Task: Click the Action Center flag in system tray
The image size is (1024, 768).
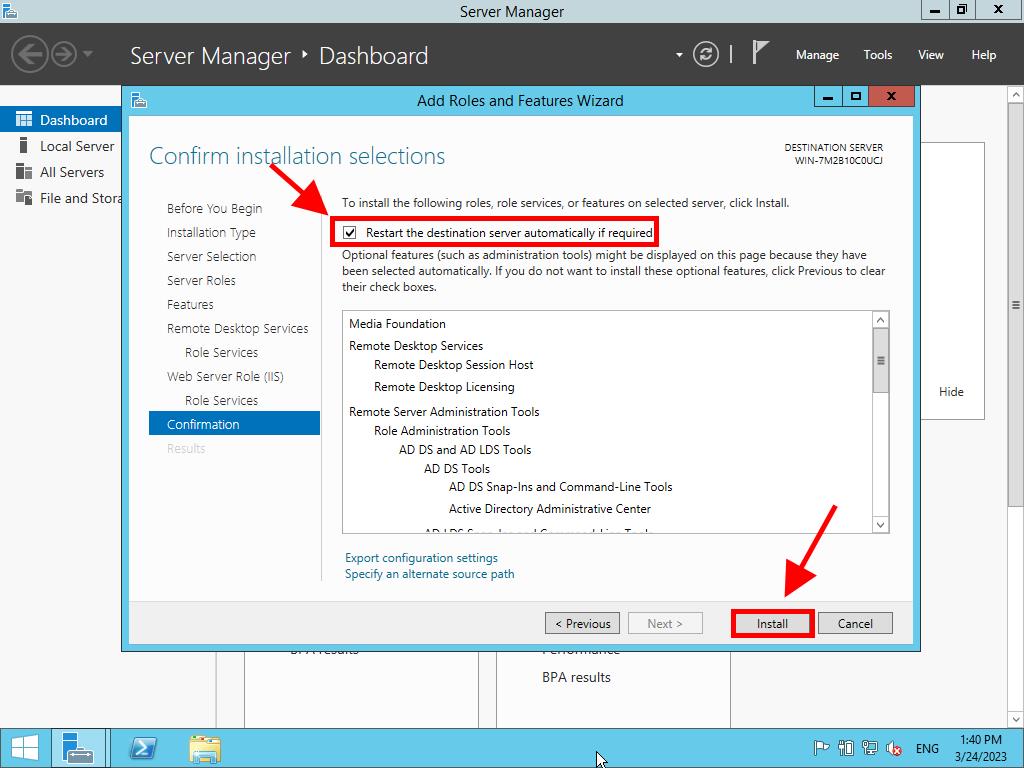Action: (x=822, y=748)
